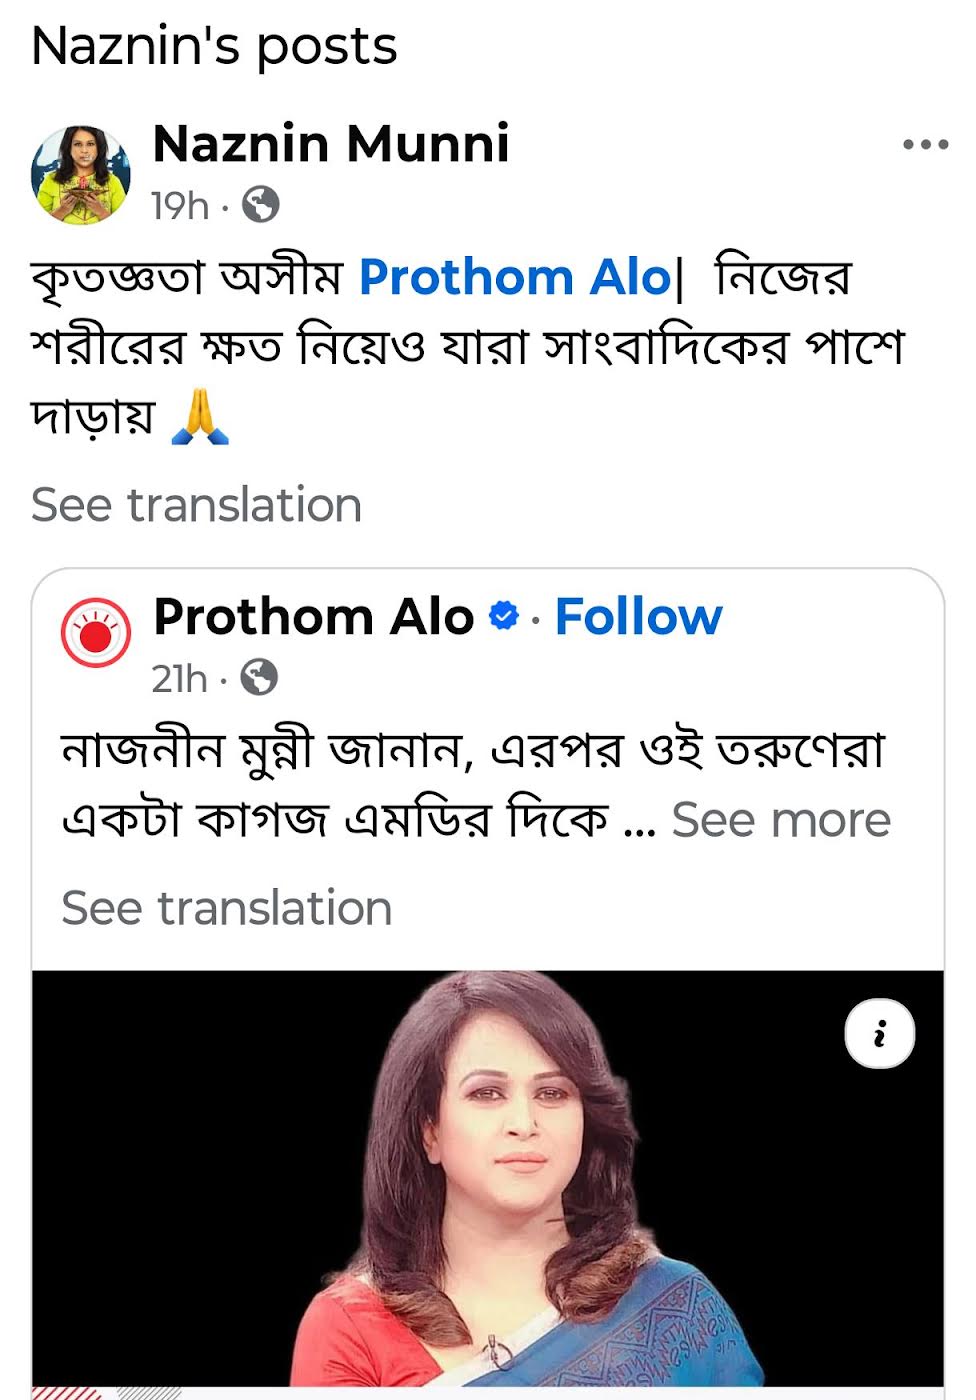Tap the Prothom Alo red logo avatar
The width and height of the screenshot is (976, 1400).
click(x=96, y=632)
